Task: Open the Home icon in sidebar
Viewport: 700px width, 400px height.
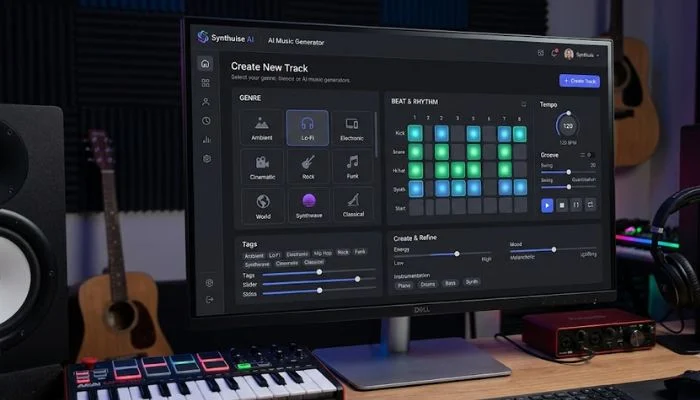Action: coord(205,64)
